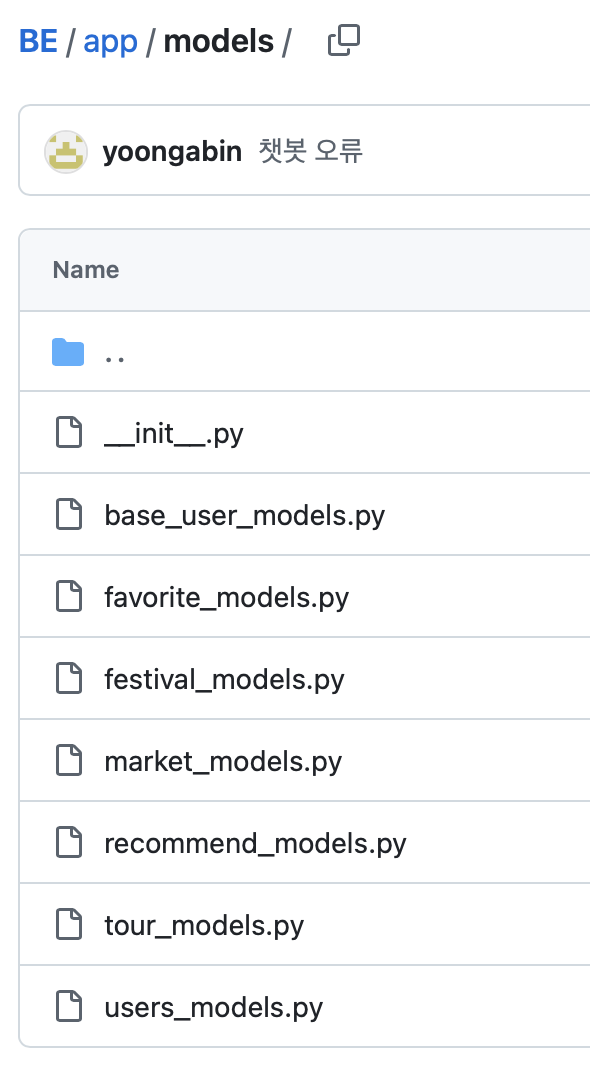Copy the repository path with the copy icon
The width and height of the screenshot is (590, 1068).
(x=344, y=41)
